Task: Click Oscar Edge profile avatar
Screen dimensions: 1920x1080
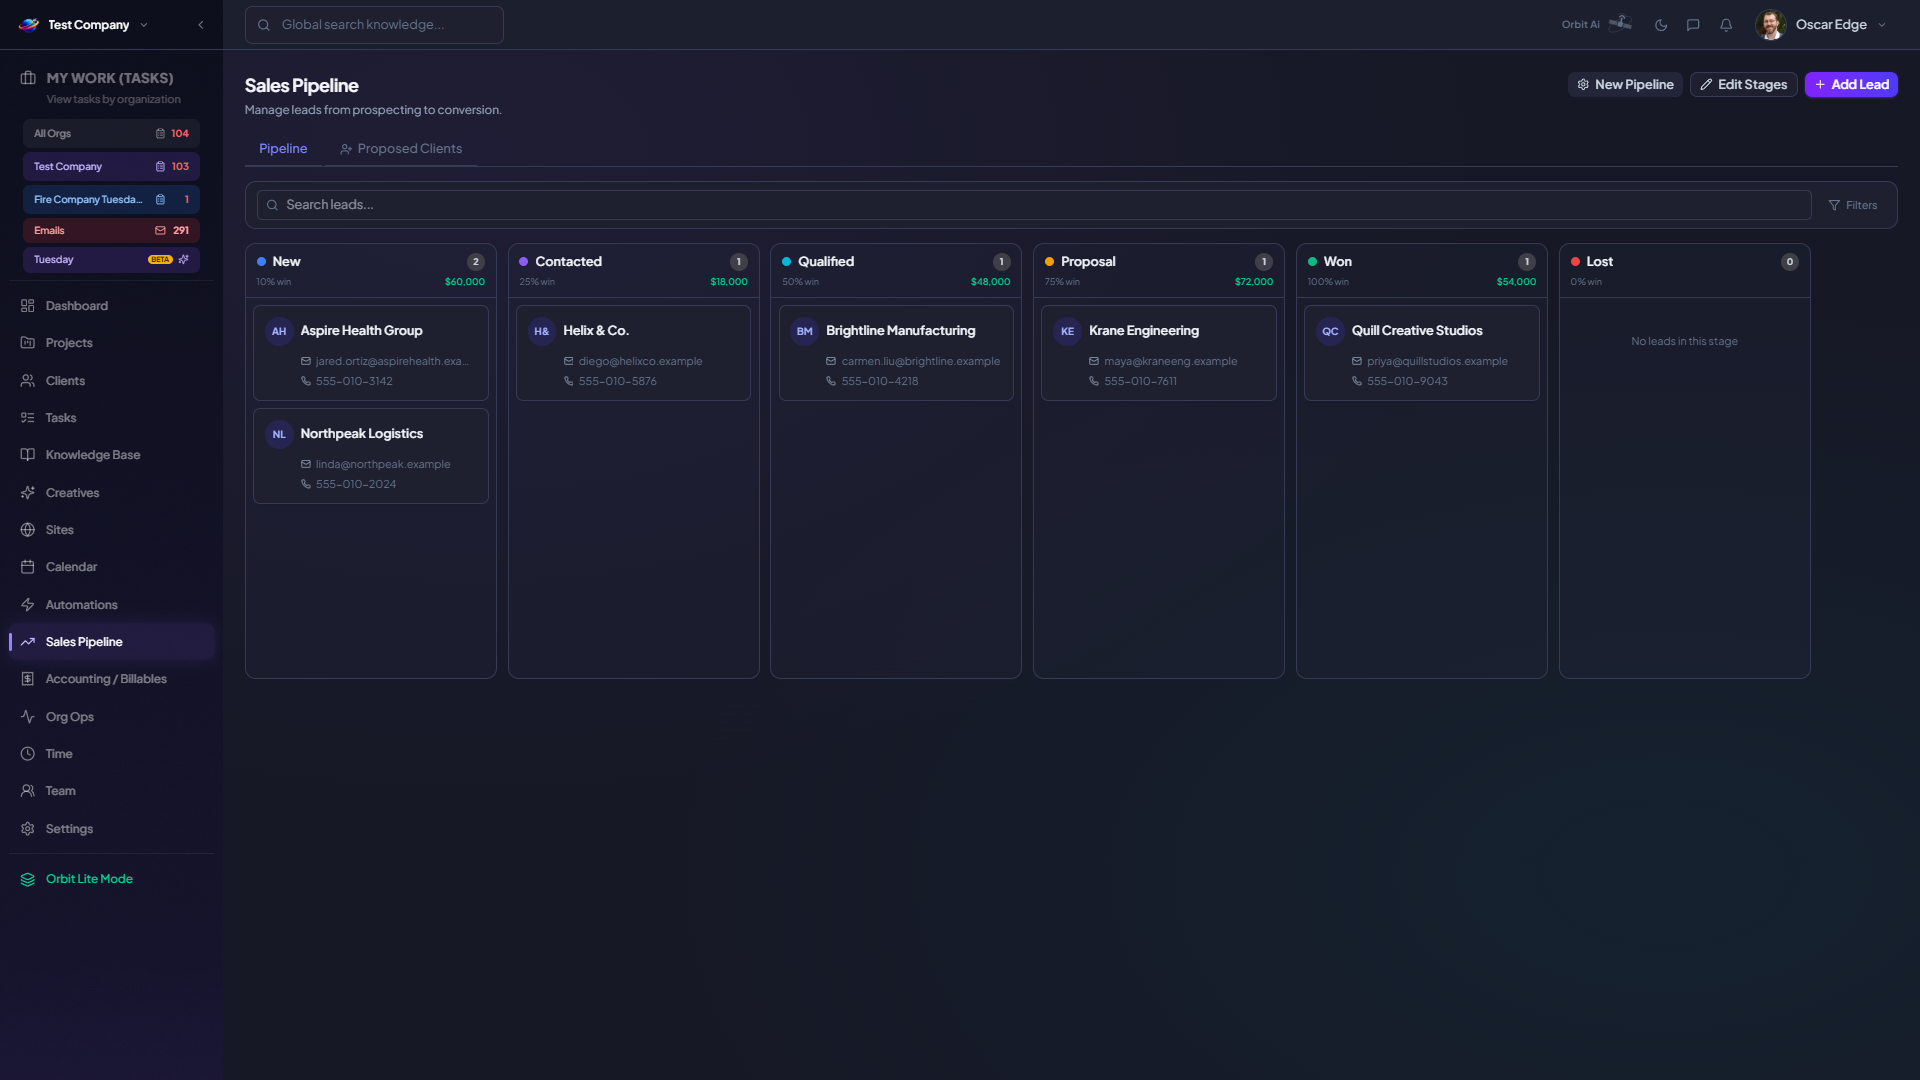Action: pyautogui.click(x=1770, y=25)
